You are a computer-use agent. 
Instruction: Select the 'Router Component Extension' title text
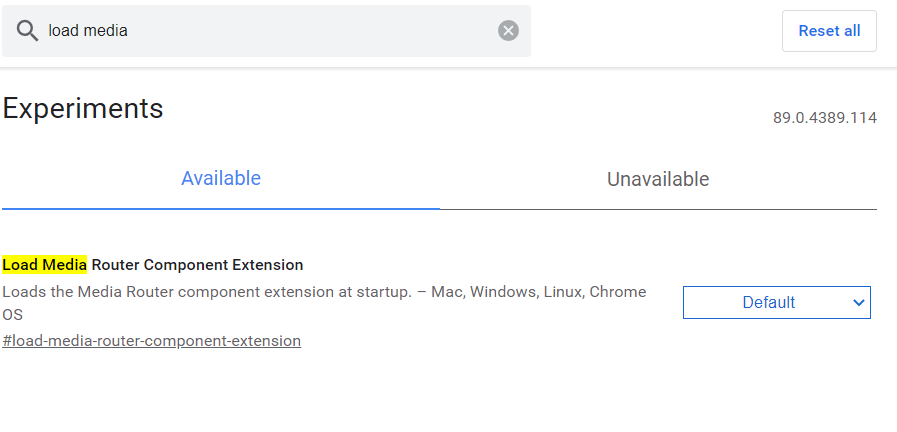coord(197,265)
